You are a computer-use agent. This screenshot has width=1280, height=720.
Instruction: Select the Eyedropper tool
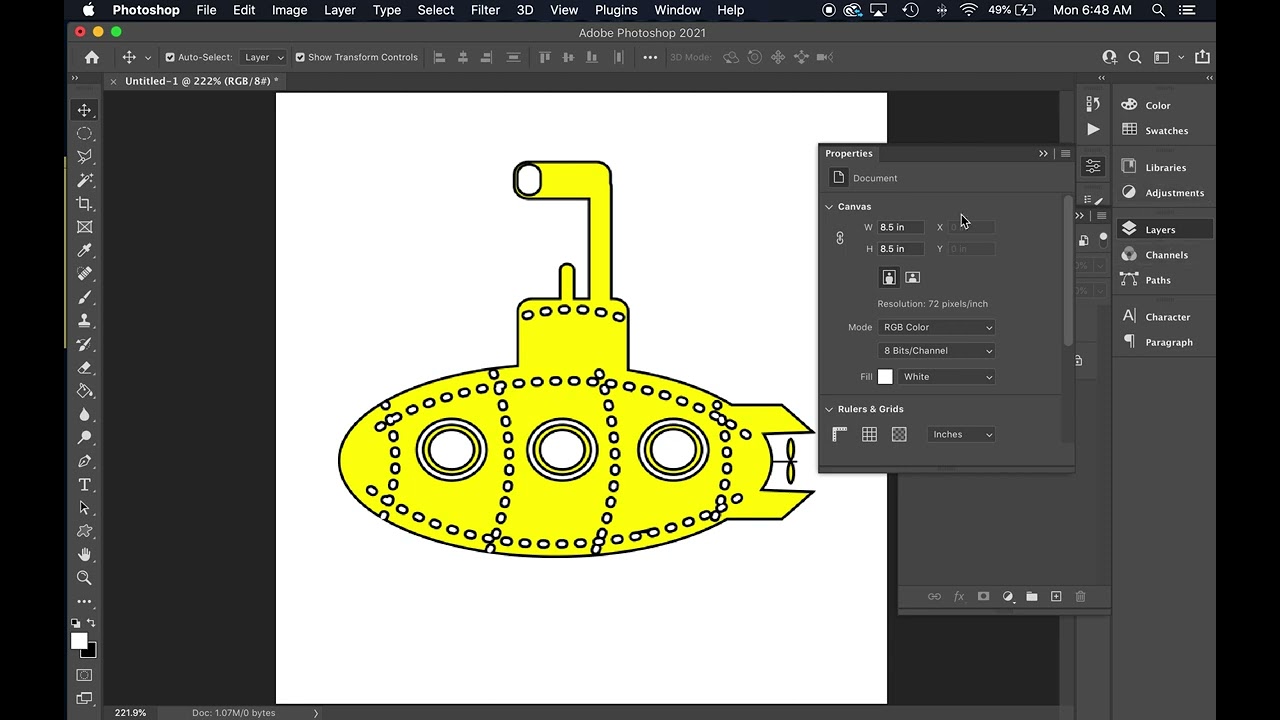tap(85, 250)
